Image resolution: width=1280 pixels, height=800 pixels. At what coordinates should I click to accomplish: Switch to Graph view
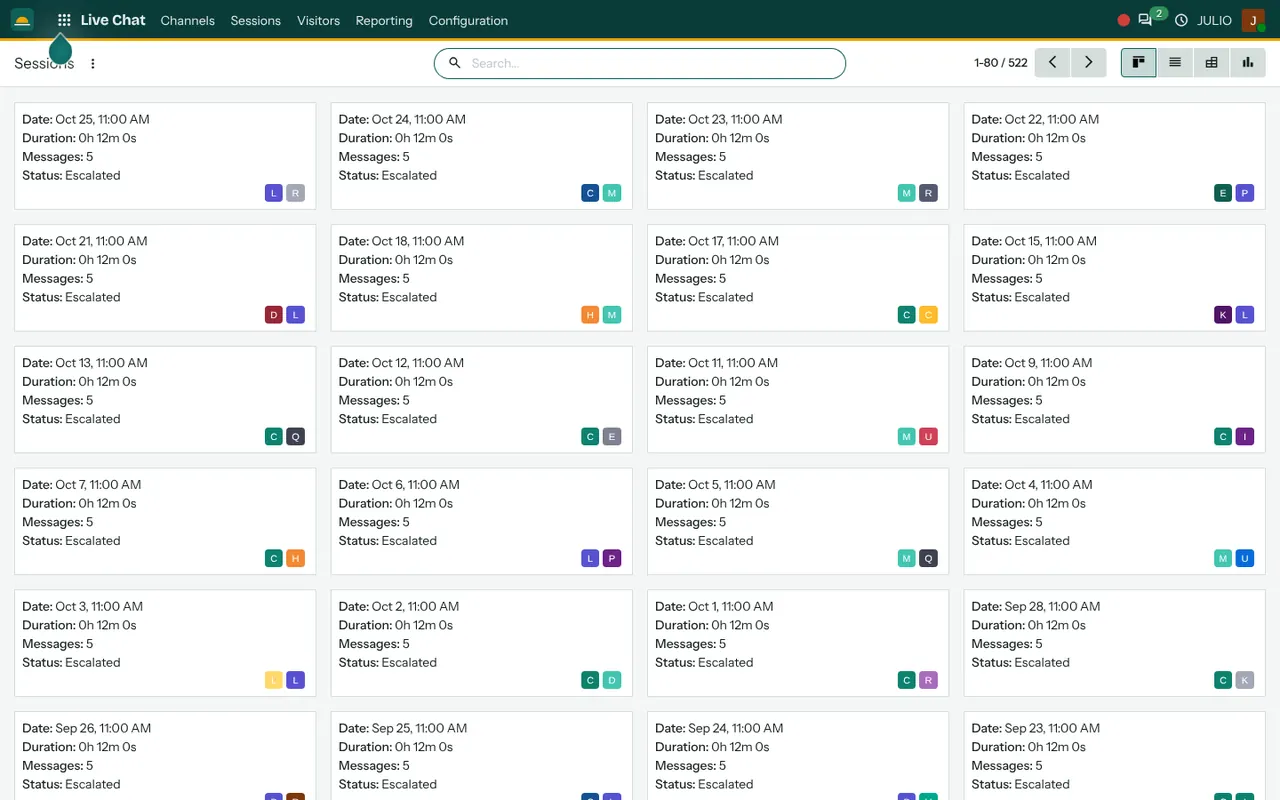click(x=1247, y=62)
